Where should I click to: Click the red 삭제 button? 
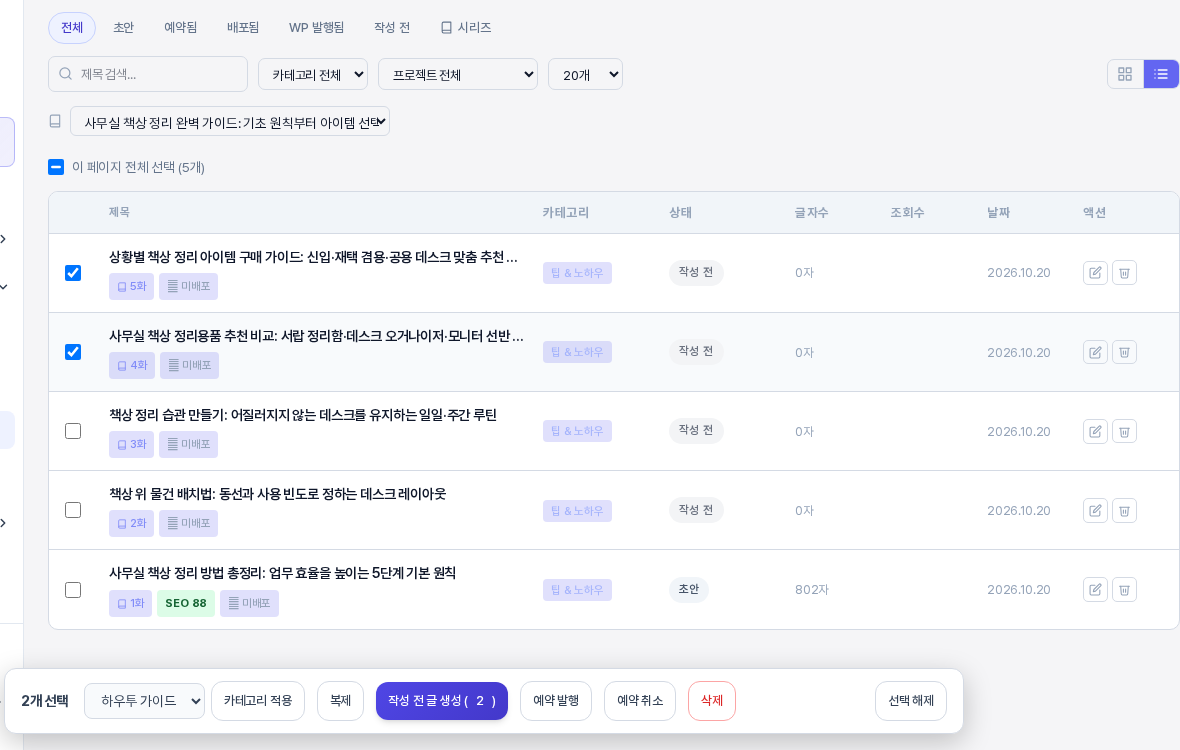click(x=712, y=701)
